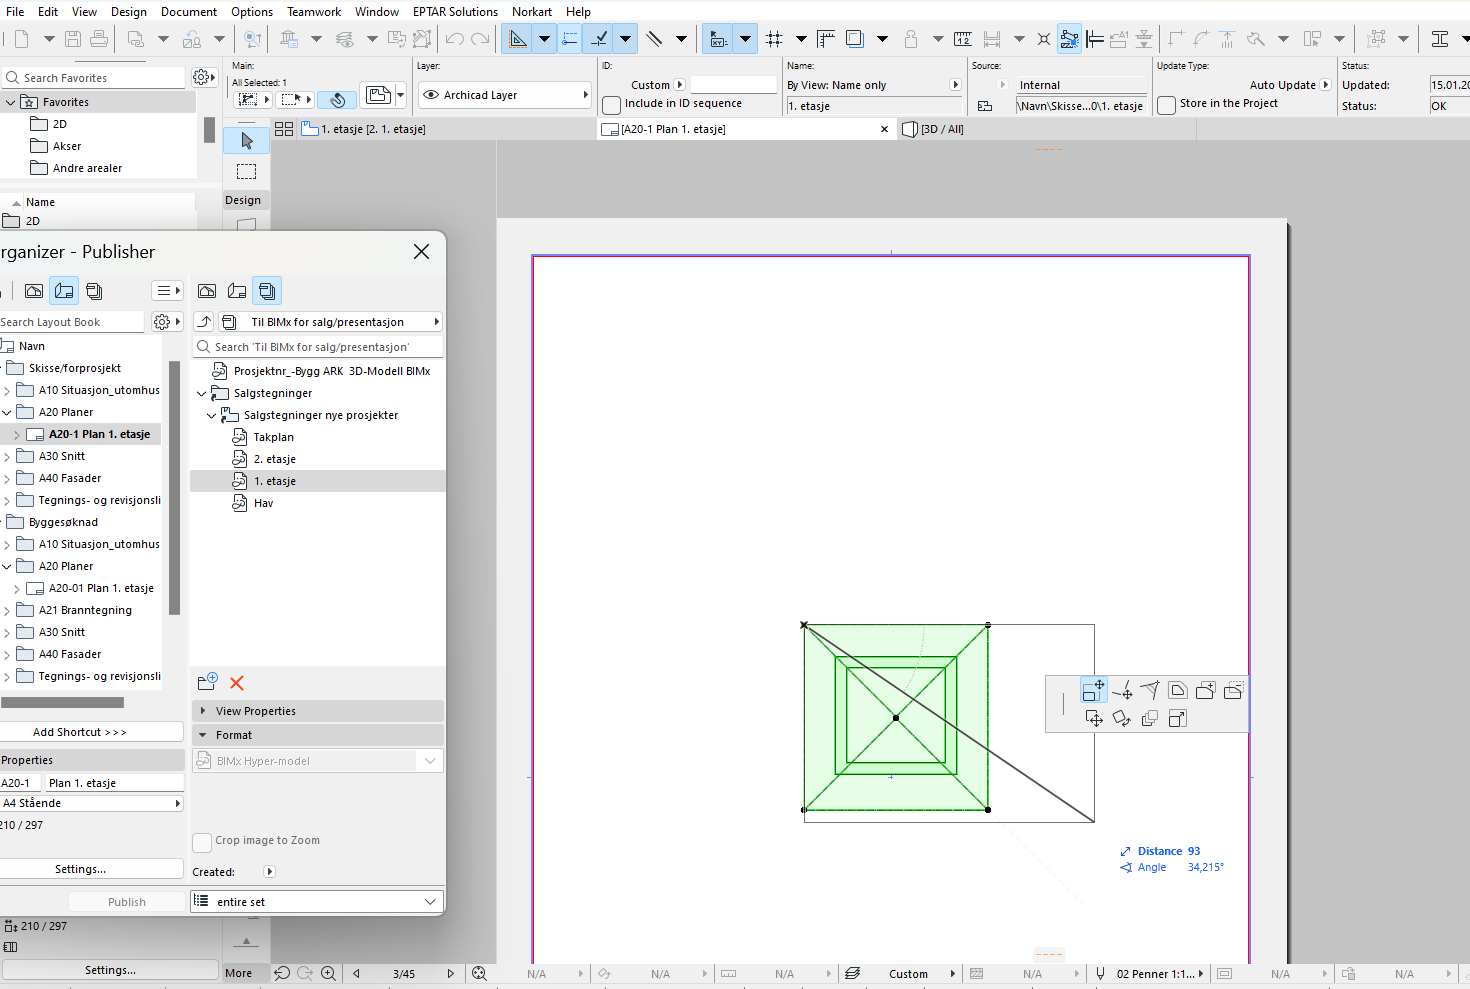Click the magnet Quick Selection icon

[x=338, y=99]
